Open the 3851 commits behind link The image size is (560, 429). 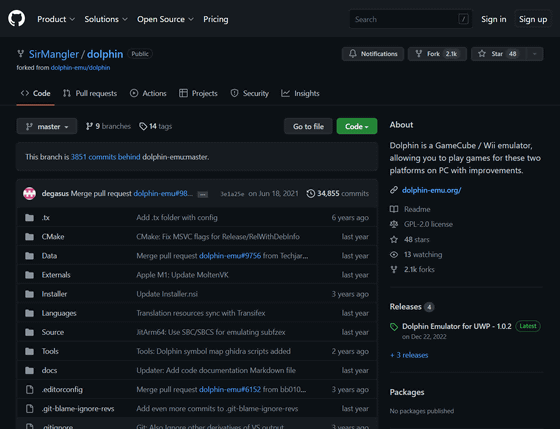(x=106, y=157)
